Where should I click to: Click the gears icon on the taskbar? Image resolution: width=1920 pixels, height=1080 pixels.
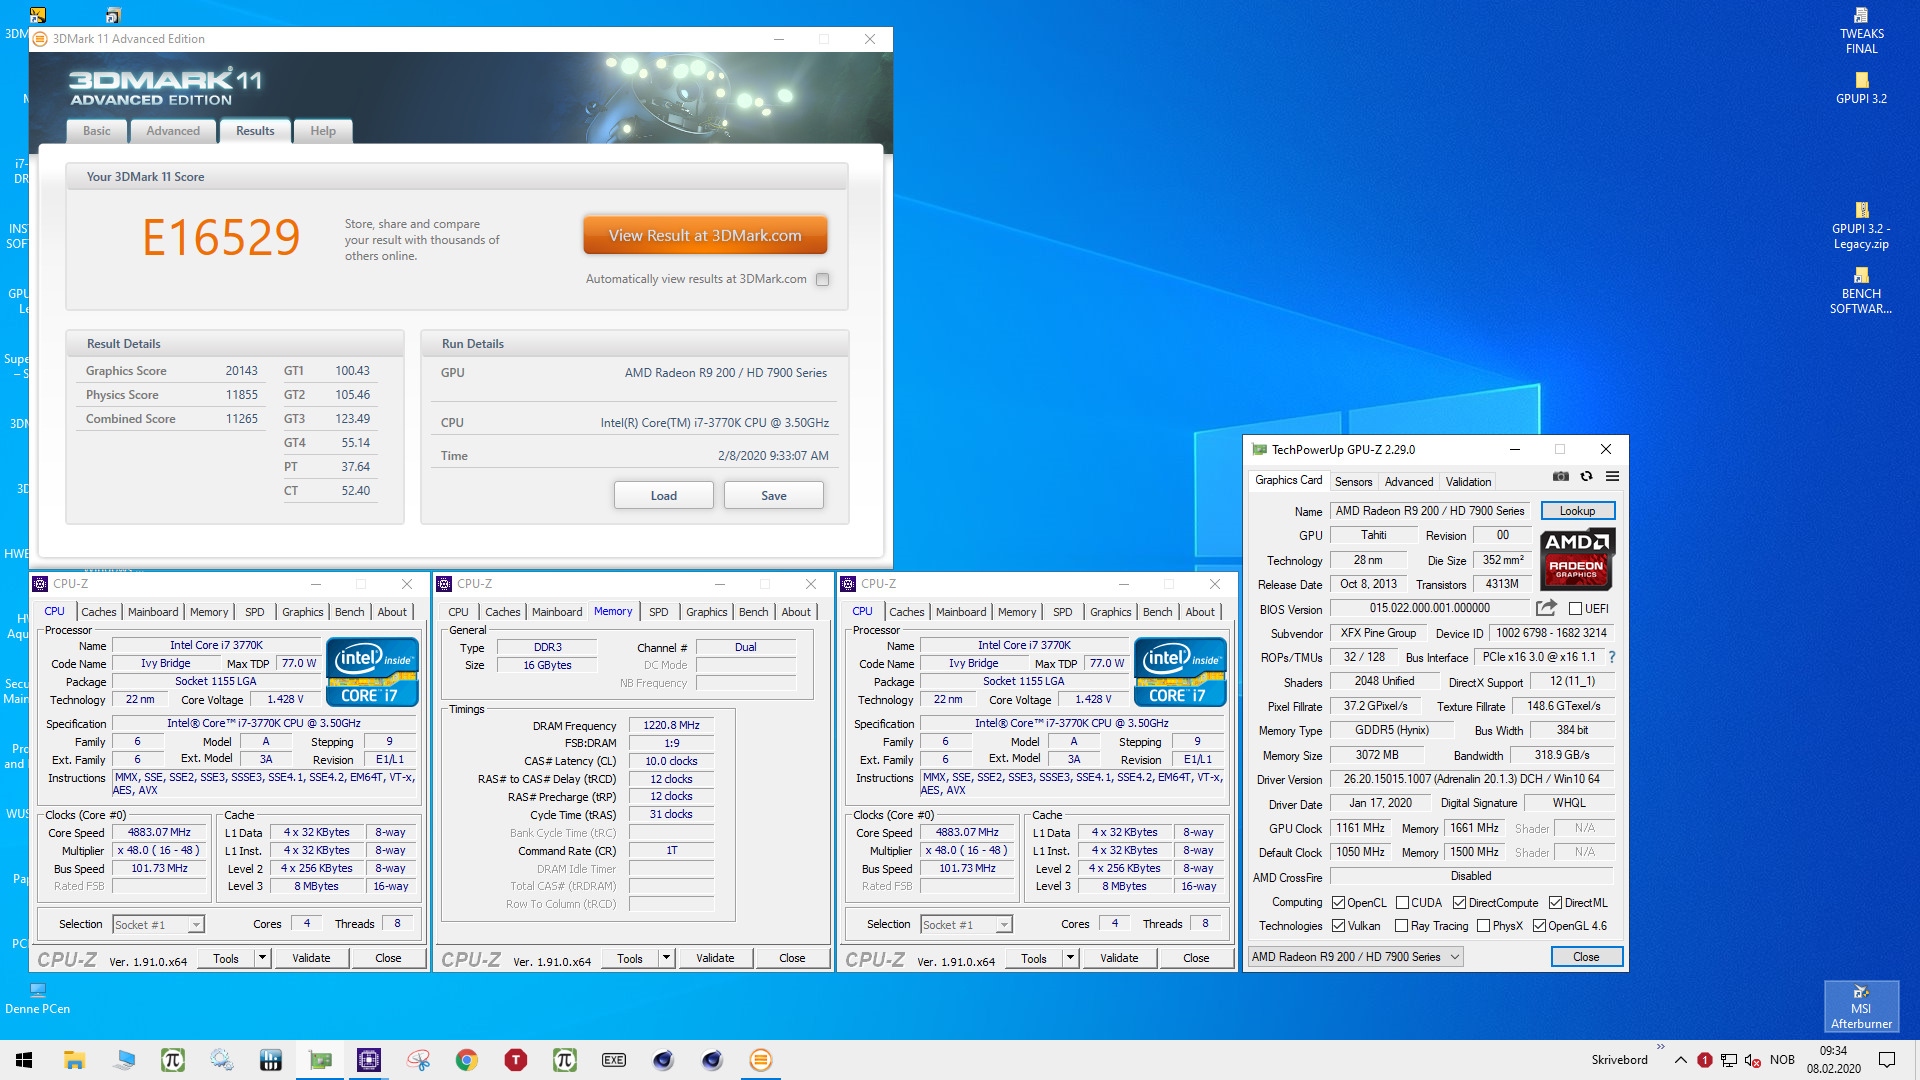pos(222,1060)
